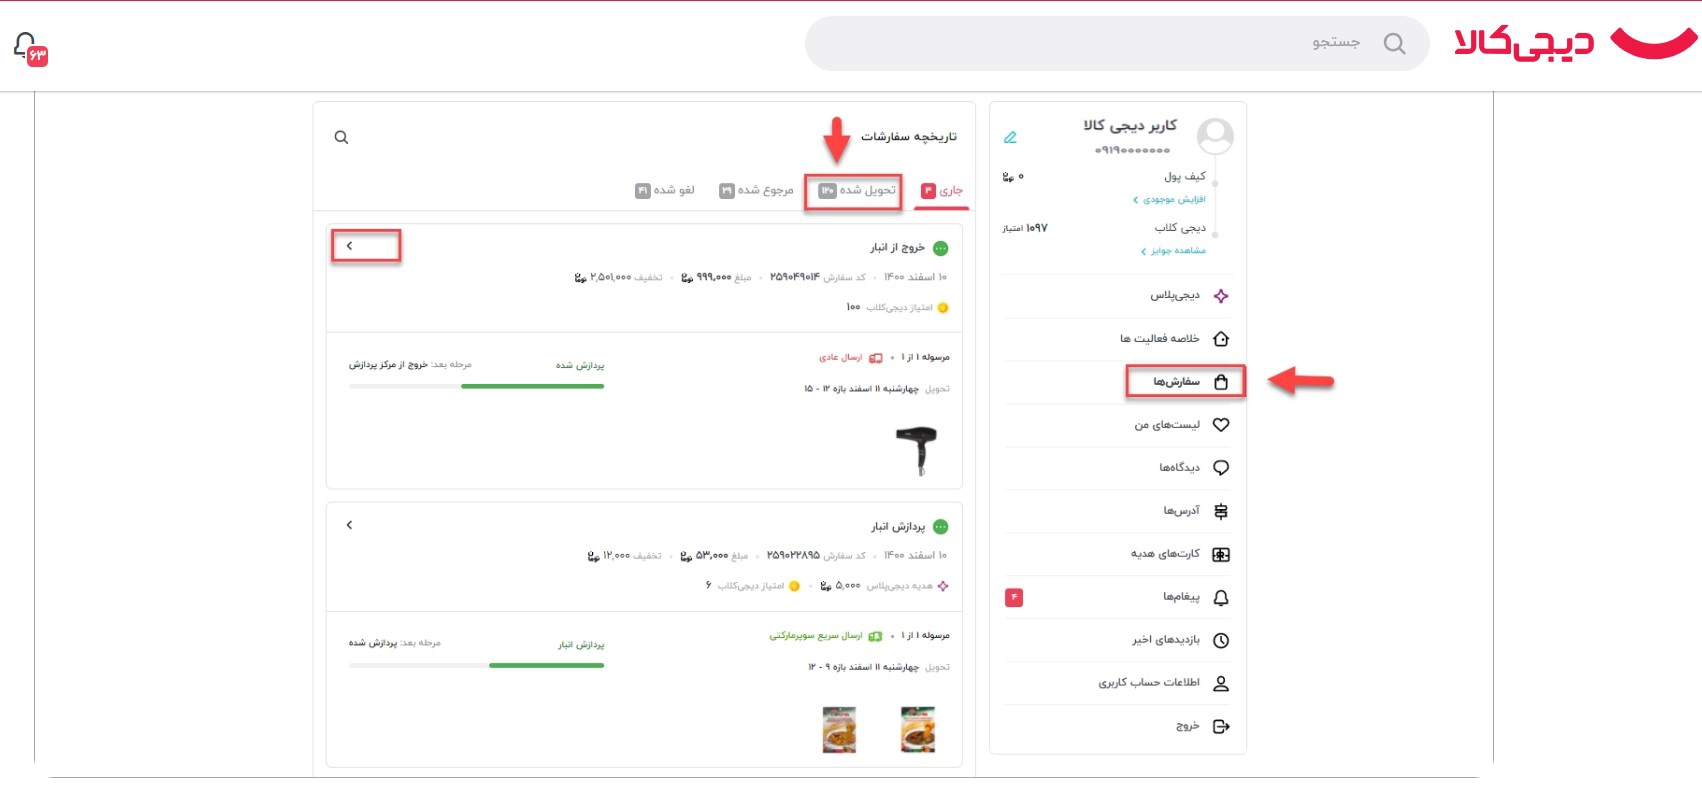Open the heart icon for لیست‌های من
The width and height of the screenshot is (1702, 792).
(x=1221, y=425)
